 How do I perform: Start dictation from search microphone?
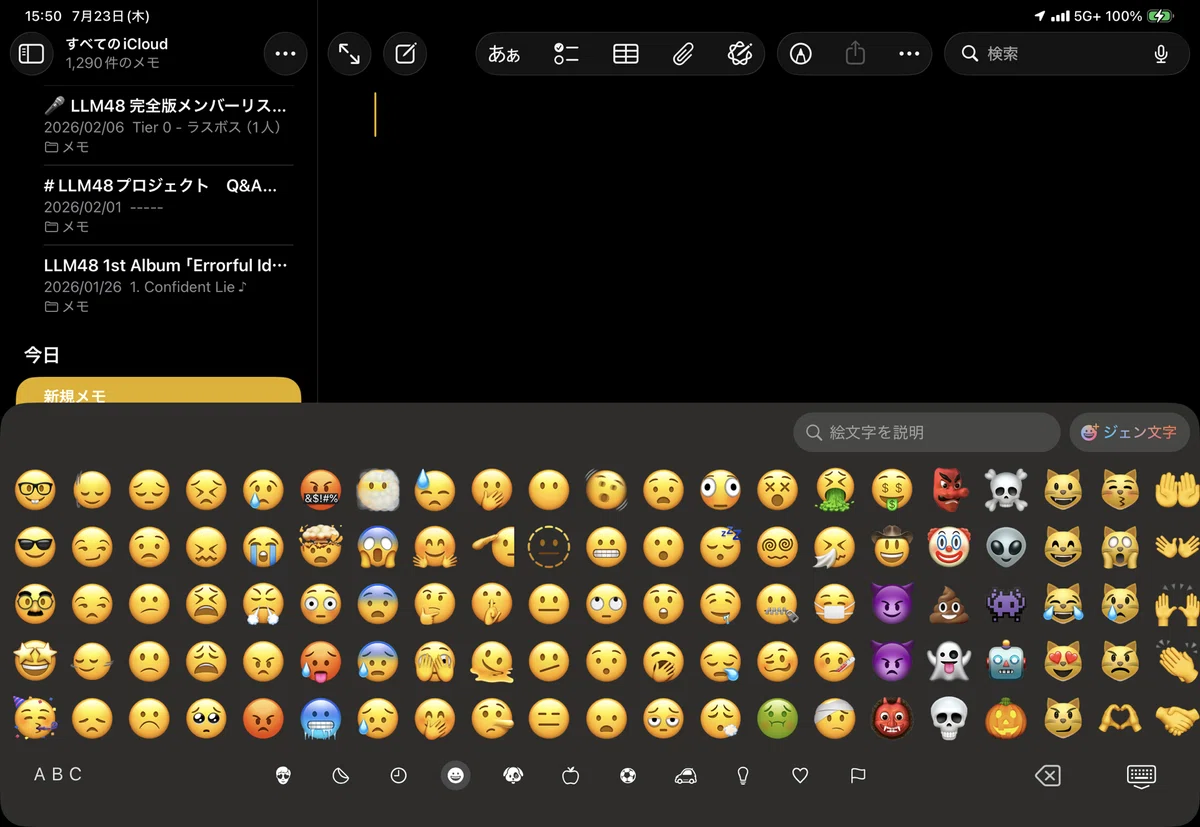1161,54
